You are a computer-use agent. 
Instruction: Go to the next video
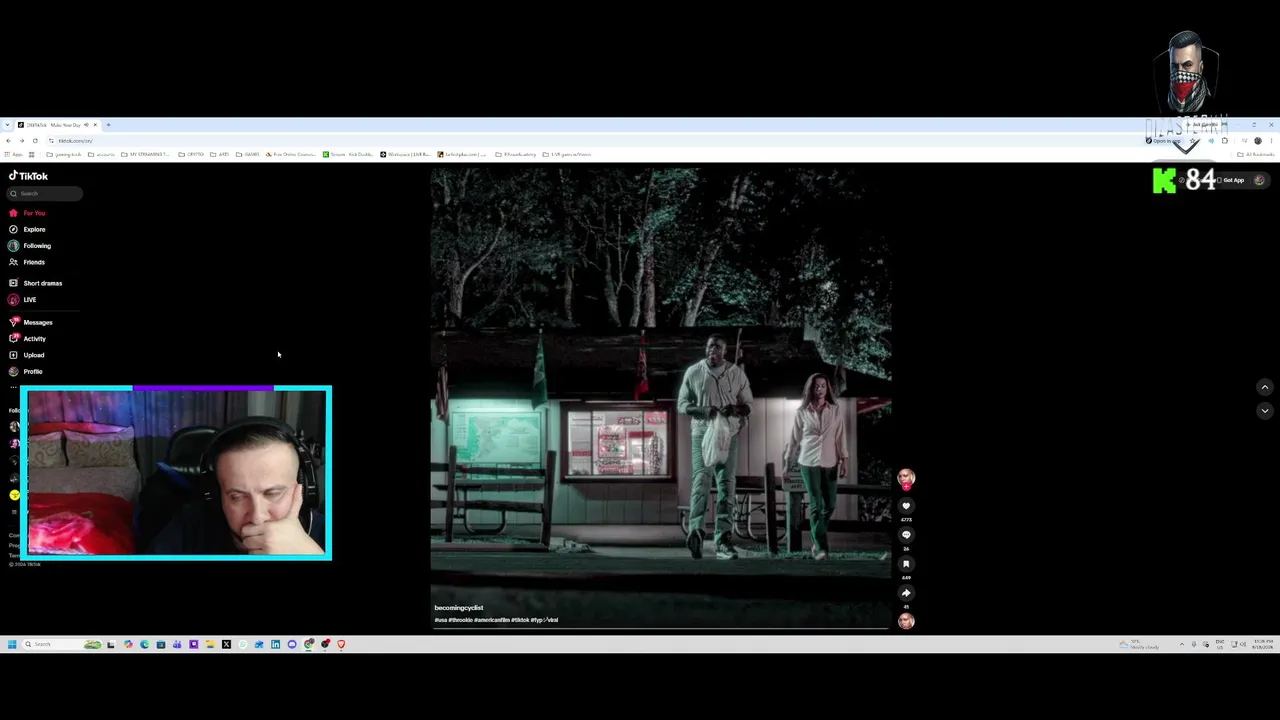point(1264,410)
